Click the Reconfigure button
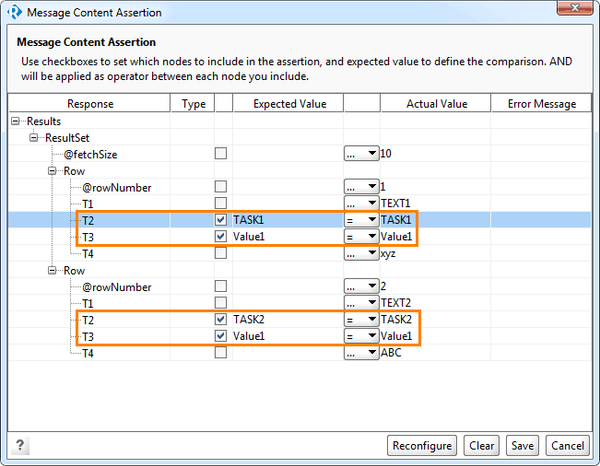 pos(422,445)
